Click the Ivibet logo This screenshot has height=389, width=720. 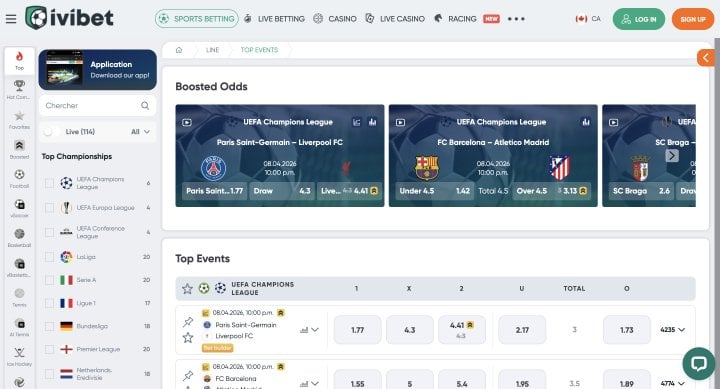click(69, 18)
